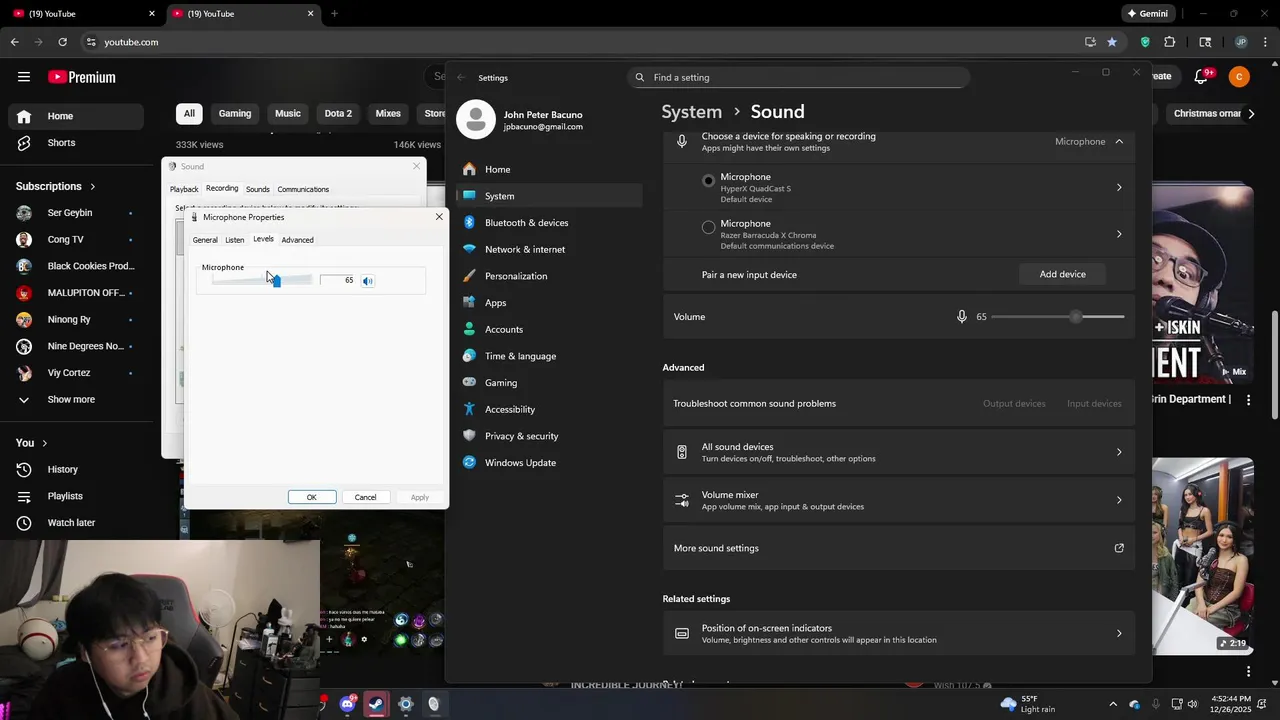Open Chrome JP profile avatar
The image size is (1280, 720).
(1241, 42)
